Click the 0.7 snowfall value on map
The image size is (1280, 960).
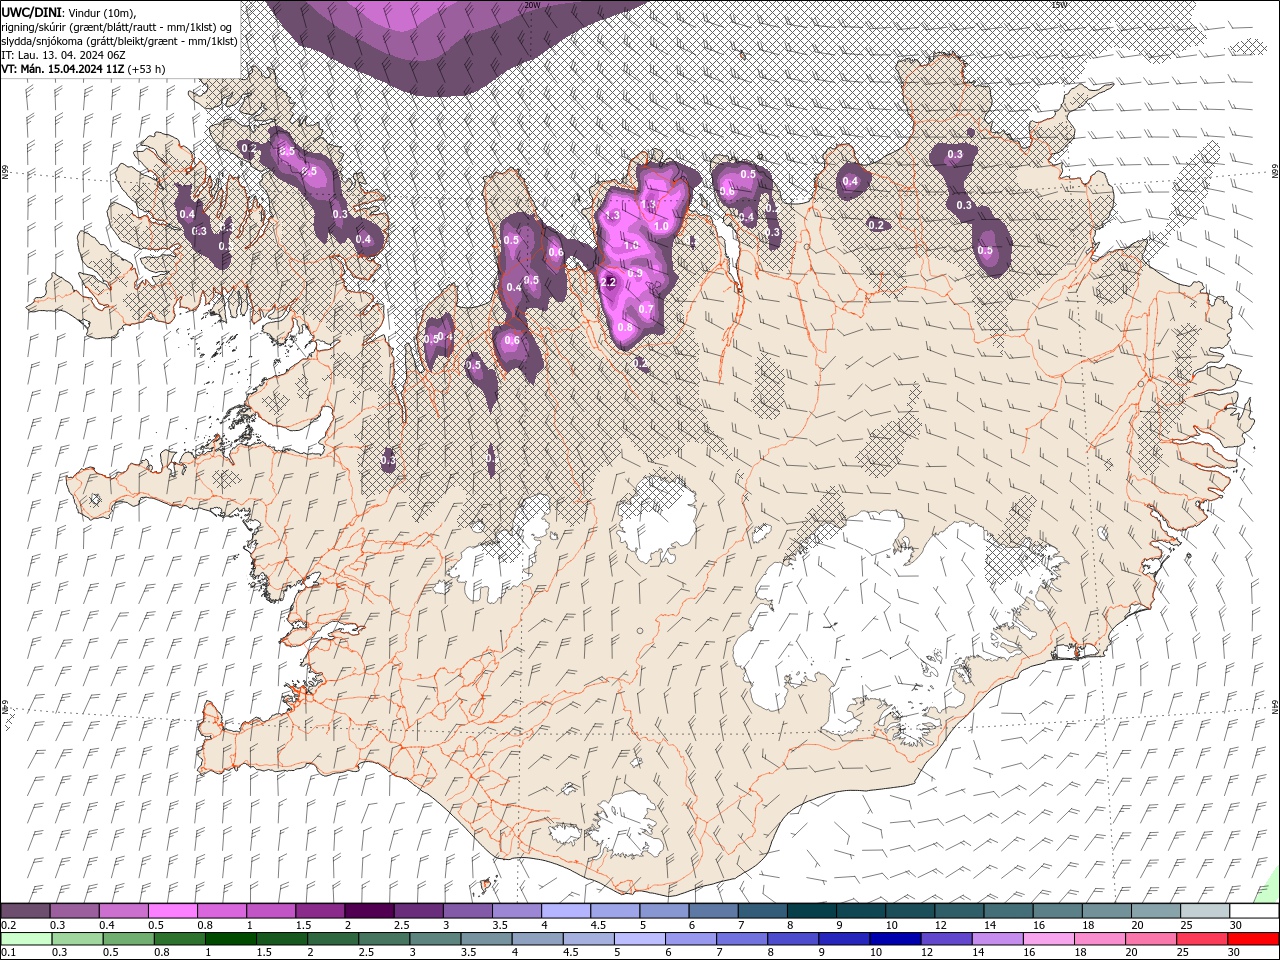(x=646, y=308)
